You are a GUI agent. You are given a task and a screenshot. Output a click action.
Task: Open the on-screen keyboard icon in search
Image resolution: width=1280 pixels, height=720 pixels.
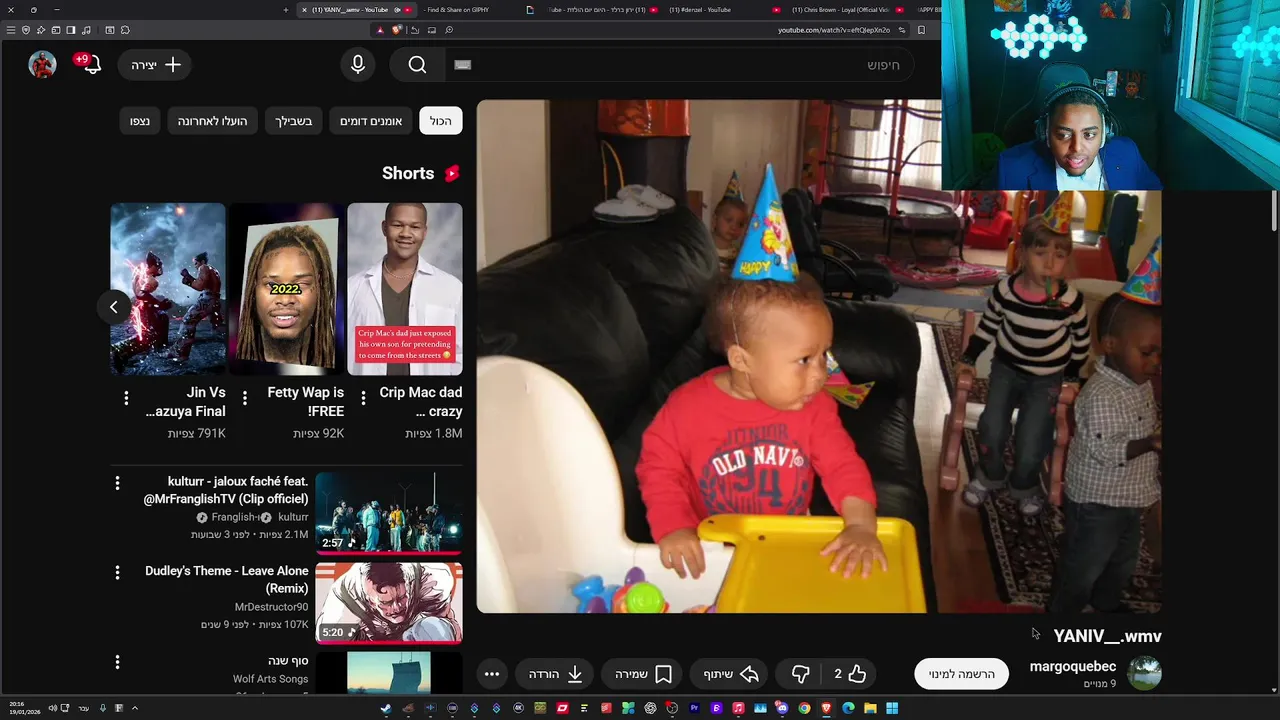[462, 65]
